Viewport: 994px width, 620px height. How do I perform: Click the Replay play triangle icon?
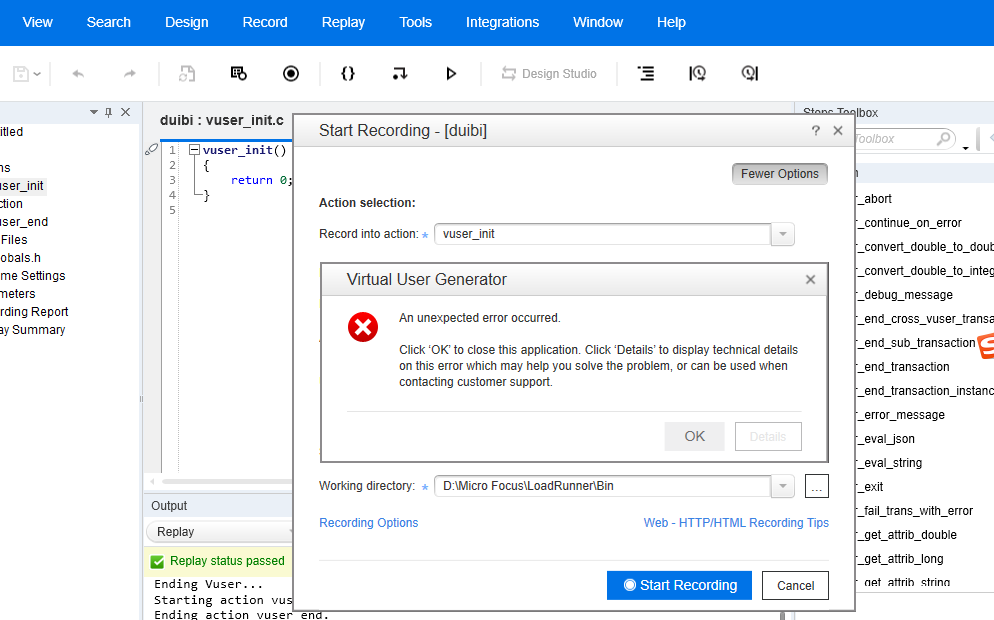point(451,74)
